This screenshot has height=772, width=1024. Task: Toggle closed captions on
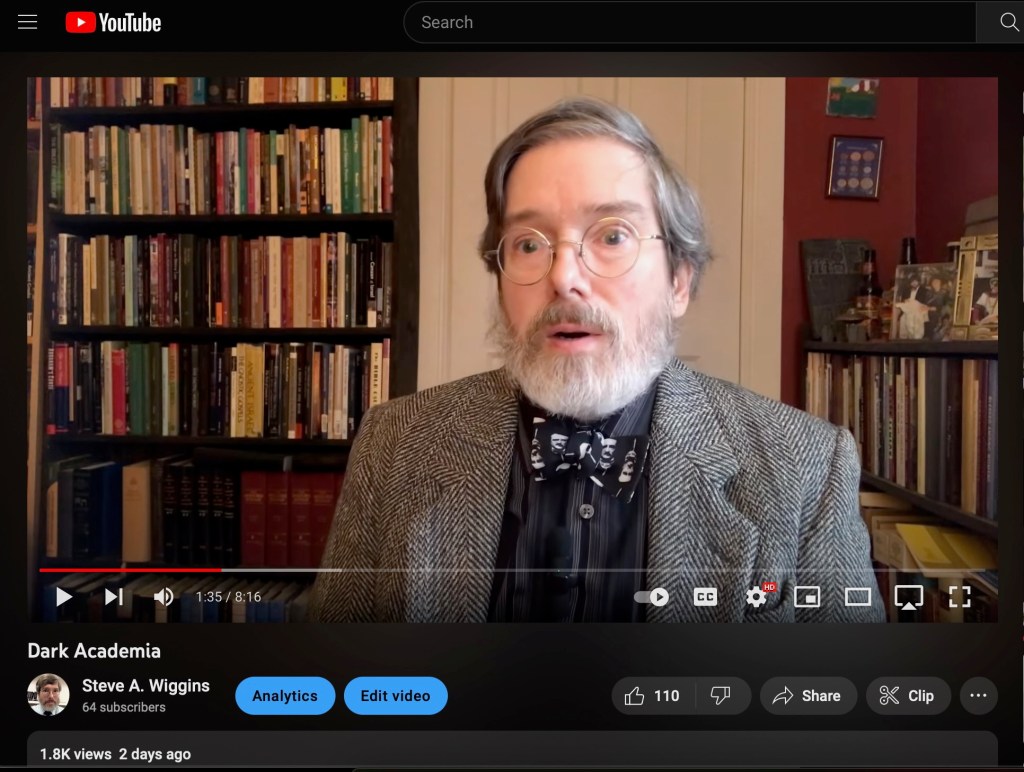(705, 597)
